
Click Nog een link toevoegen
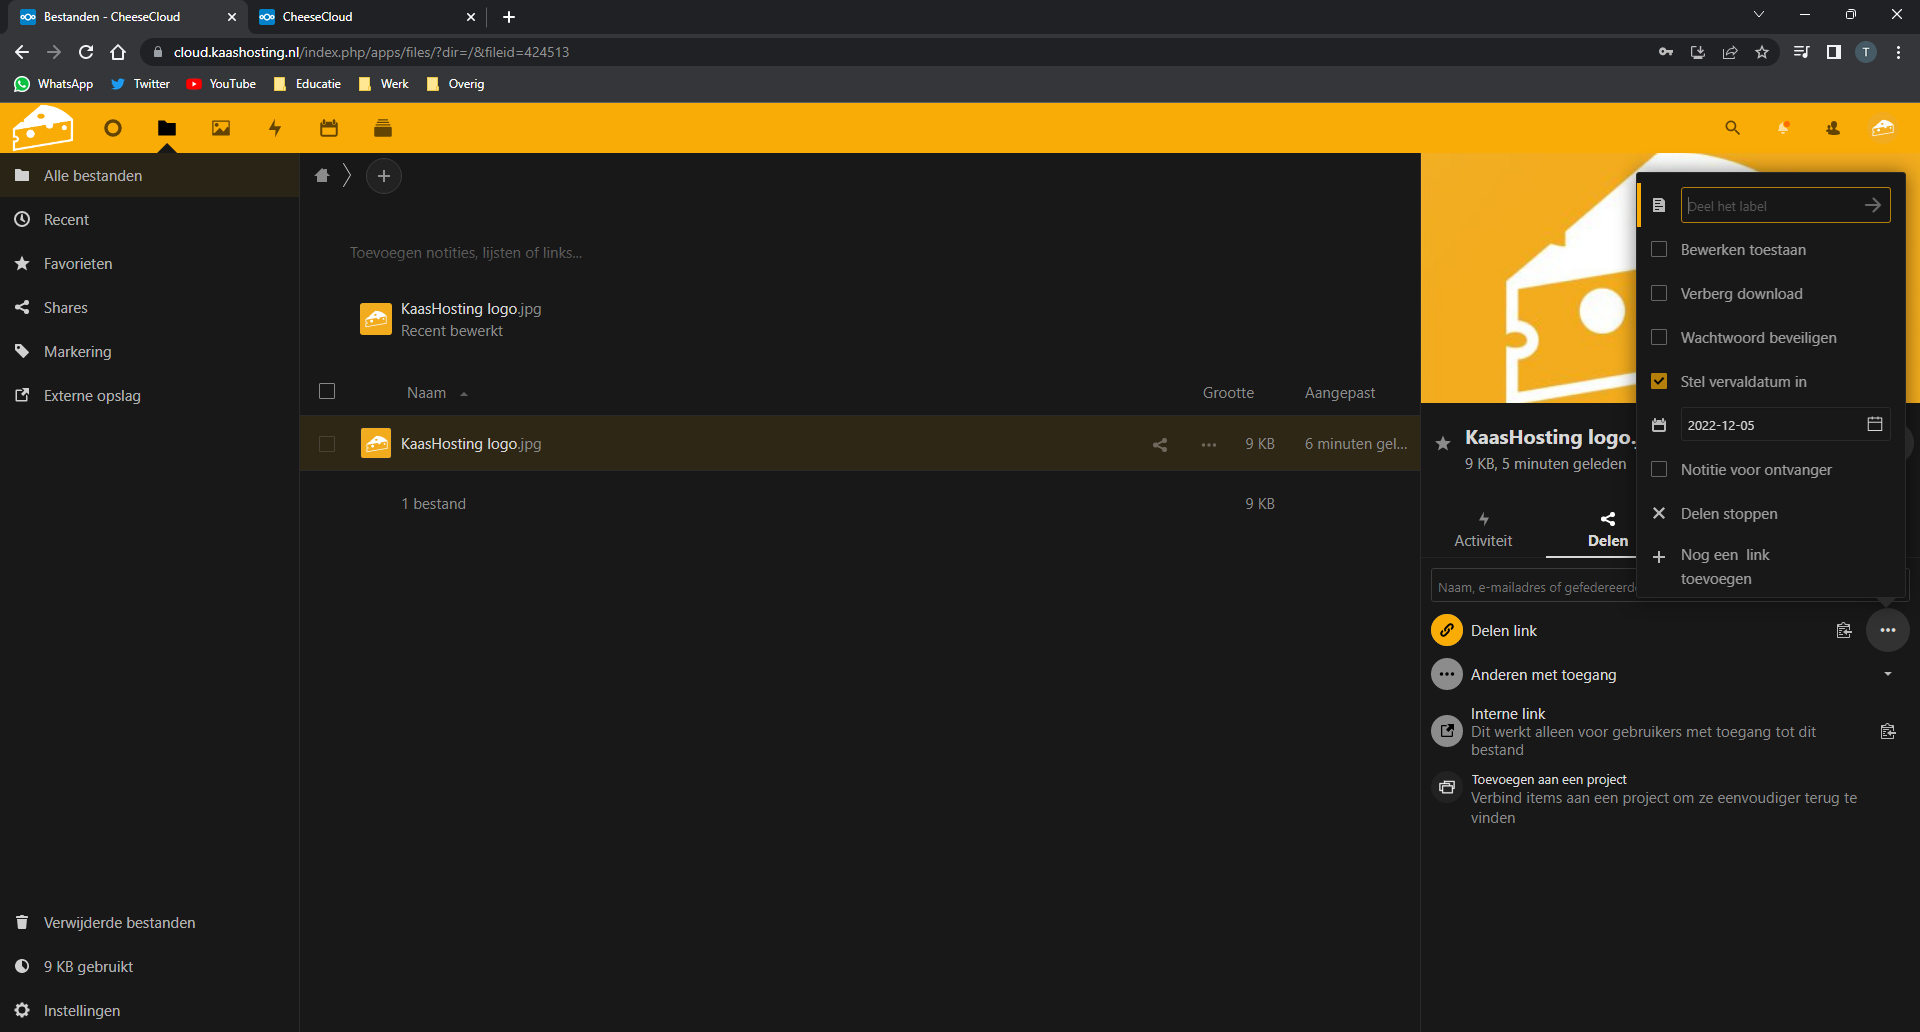tap(1724, 567)
